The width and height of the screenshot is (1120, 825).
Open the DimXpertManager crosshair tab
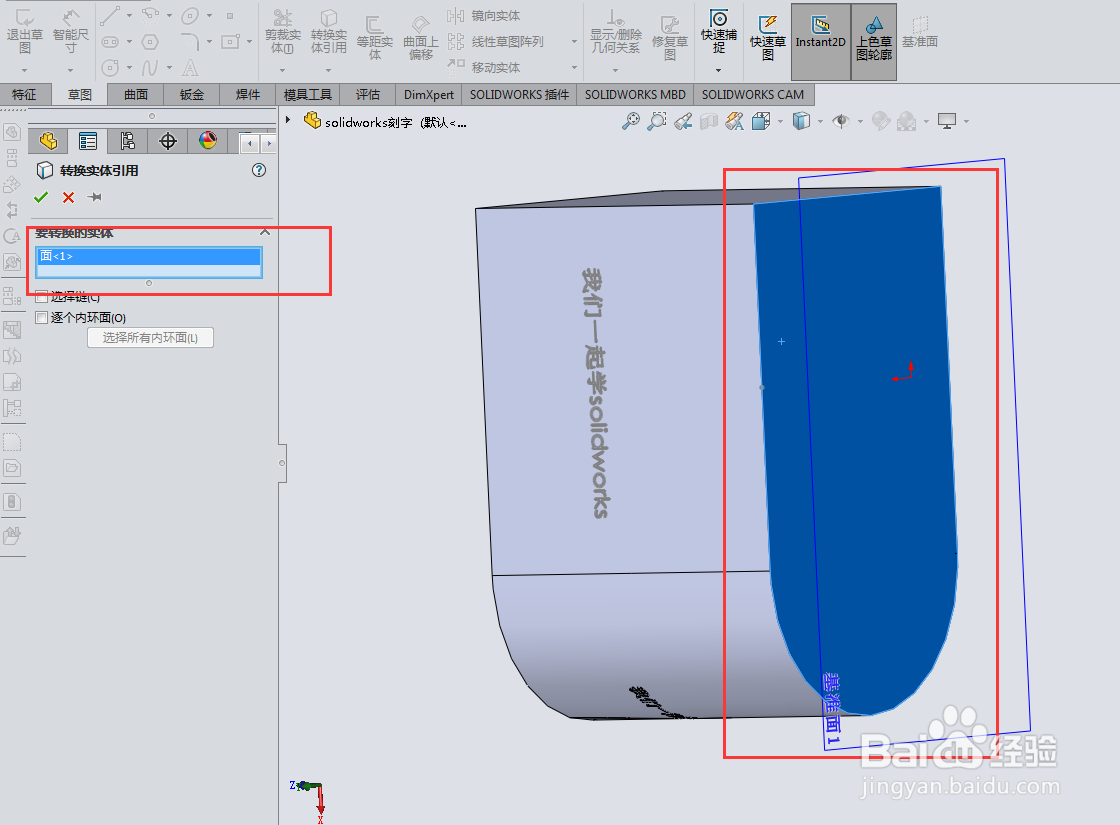coord(168,141)
